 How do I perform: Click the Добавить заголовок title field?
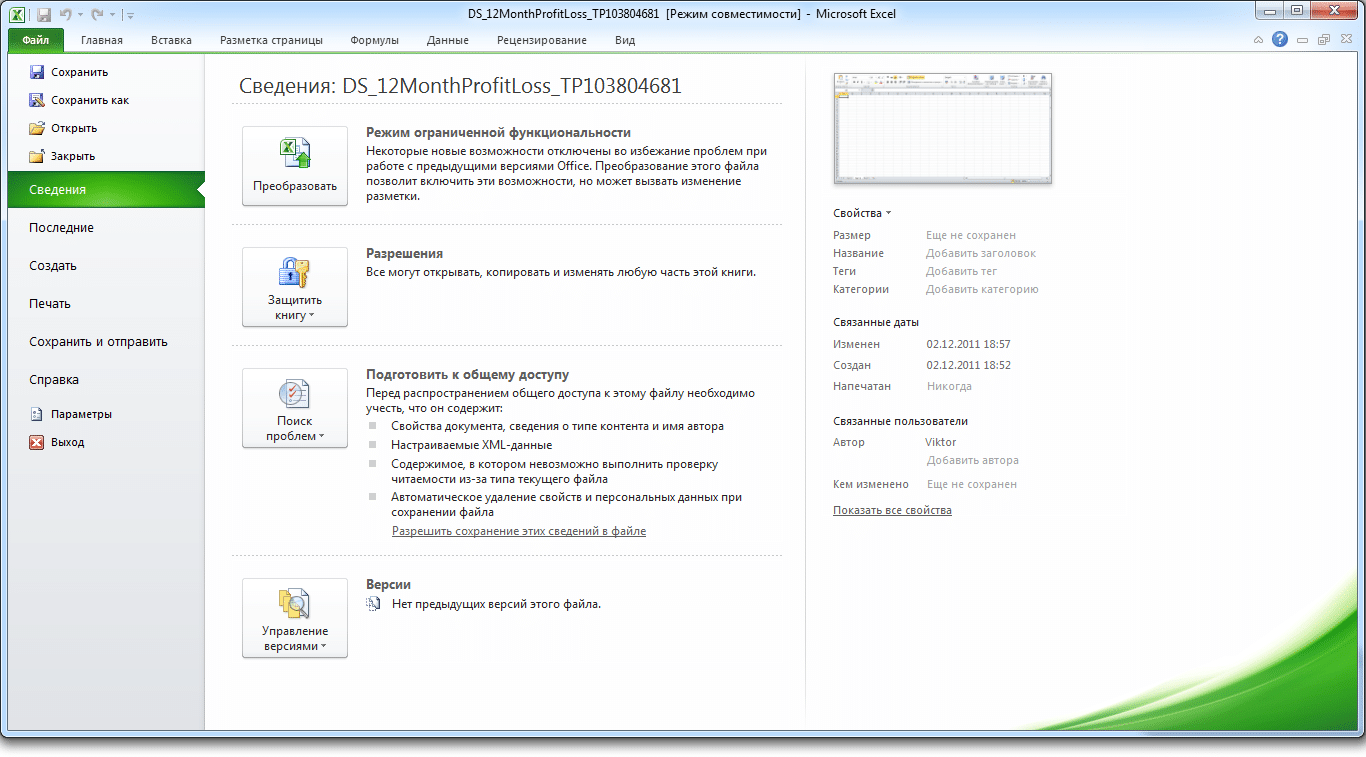pos(981,253)
